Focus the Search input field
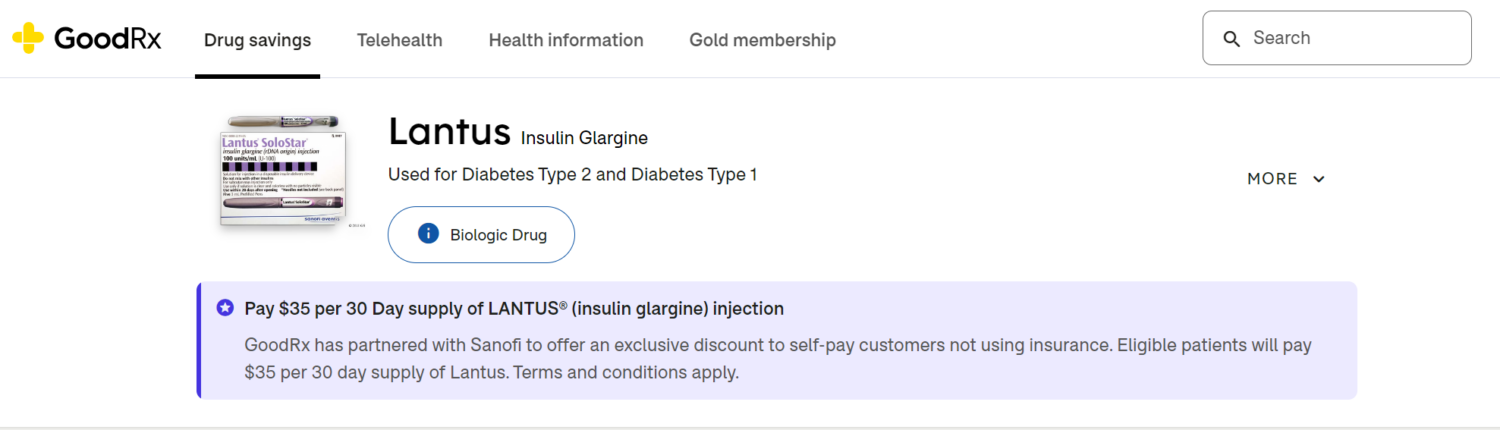The width and height of the screenshot is (1500, 430). [1350, 38]
